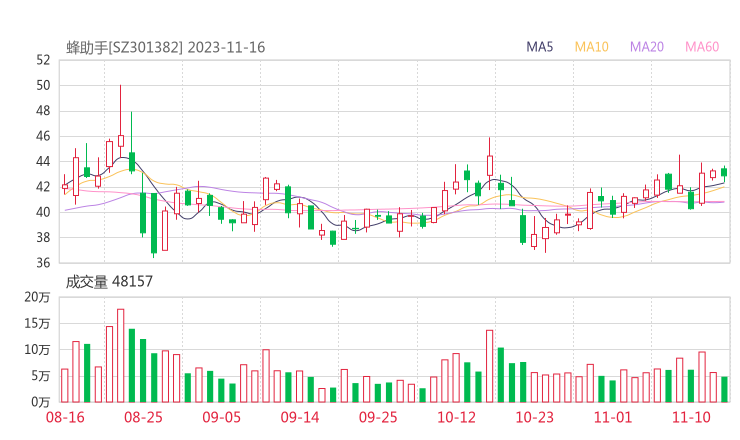Click the 09-25 date axis label
740x440 pixels.
[x=378, y=417]
